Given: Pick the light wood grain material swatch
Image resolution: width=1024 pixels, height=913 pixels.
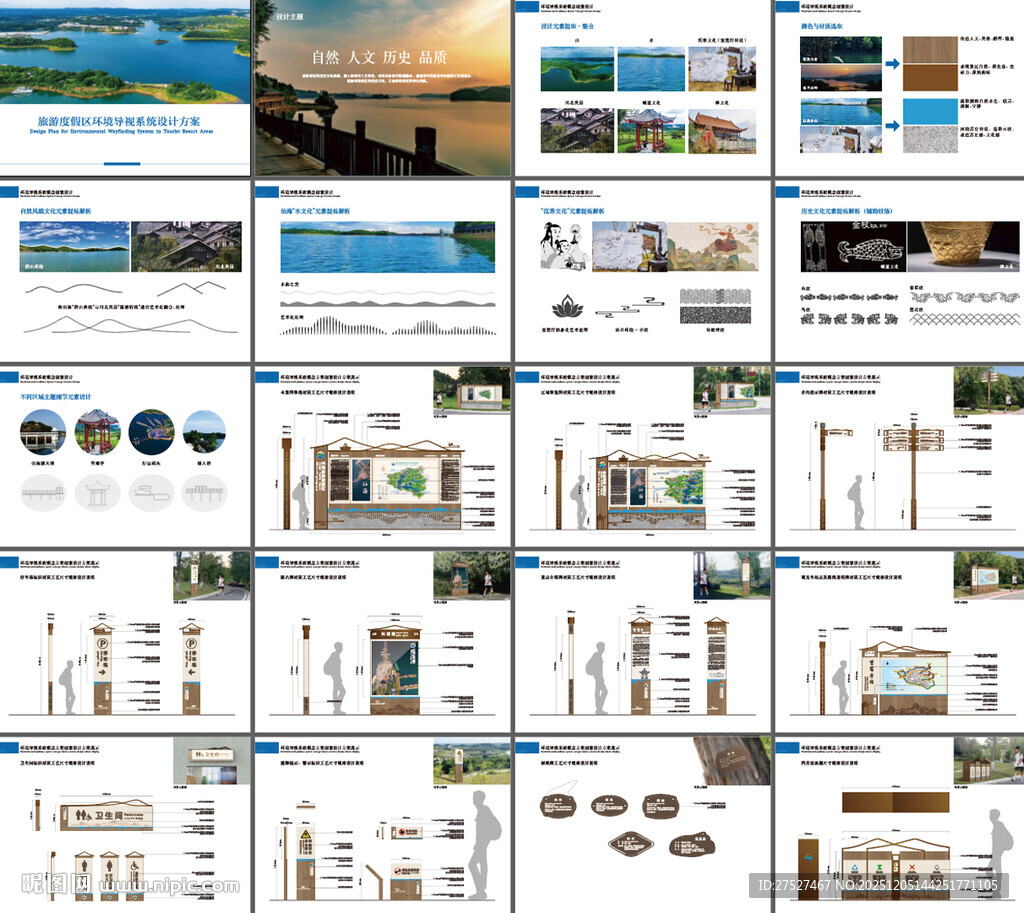Looking at the screenshot, I should pos(930,50).
